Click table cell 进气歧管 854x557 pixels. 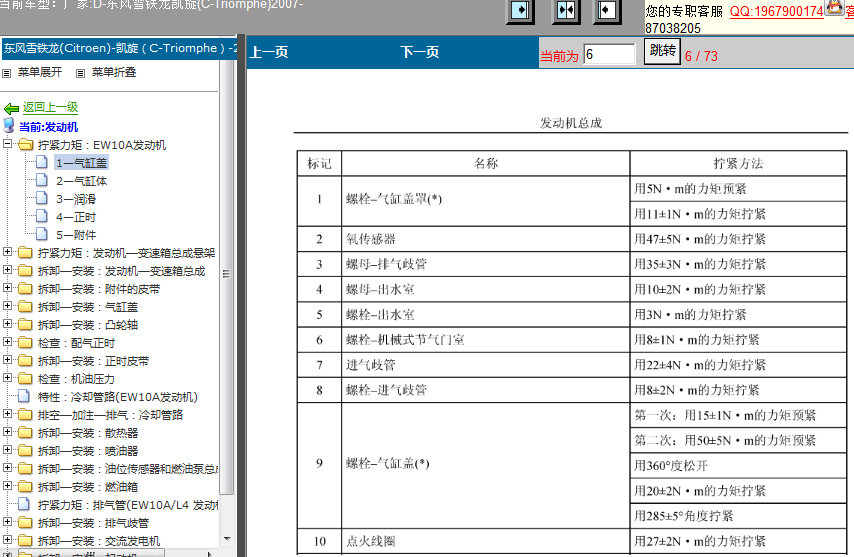pyautogui.click(x=485, y=365)
